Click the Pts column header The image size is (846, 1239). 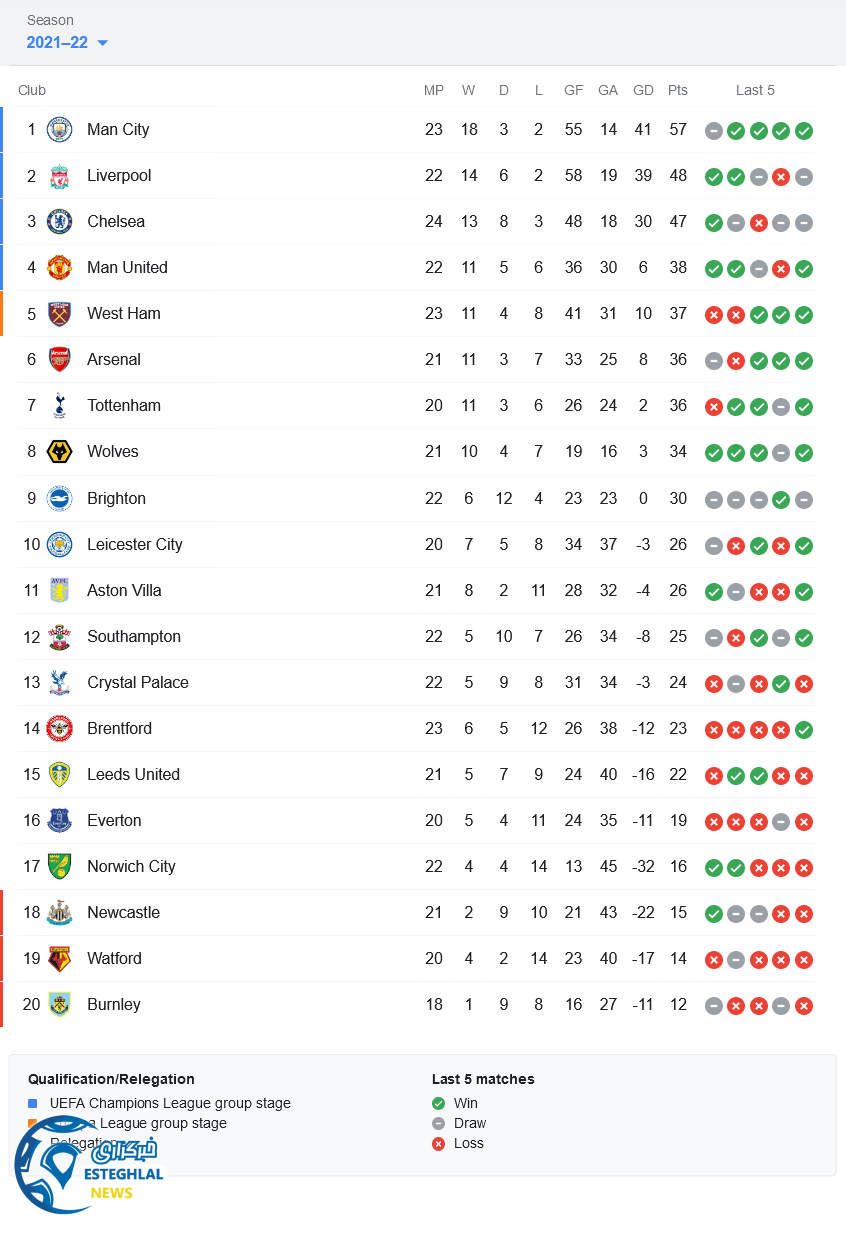click(x=678, y=90)
